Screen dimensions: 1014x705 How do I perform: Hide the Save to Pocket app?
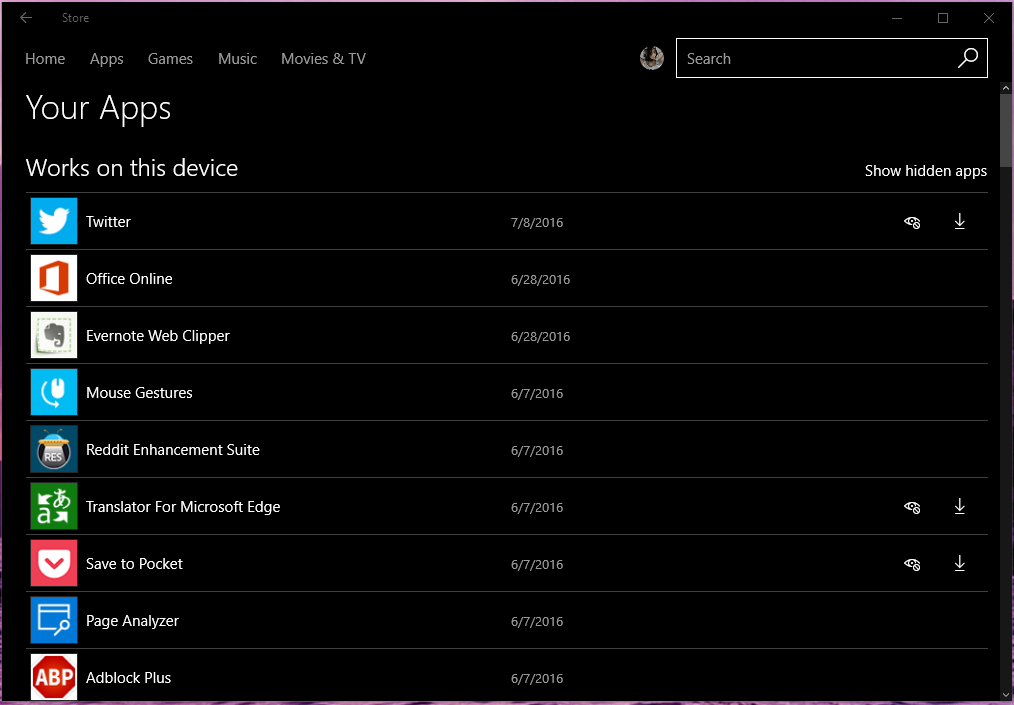click(x=912, y=564)
